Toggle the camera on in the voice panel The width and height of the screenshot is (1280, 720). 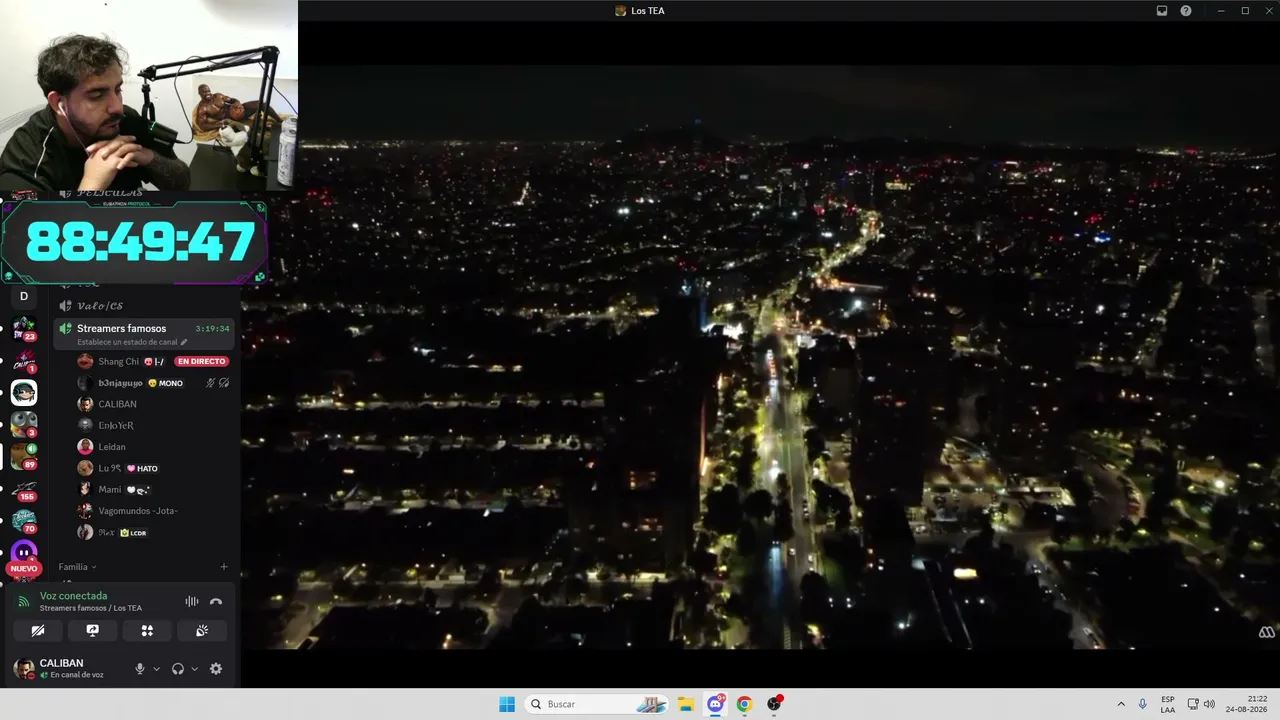[x=38, y=630]
